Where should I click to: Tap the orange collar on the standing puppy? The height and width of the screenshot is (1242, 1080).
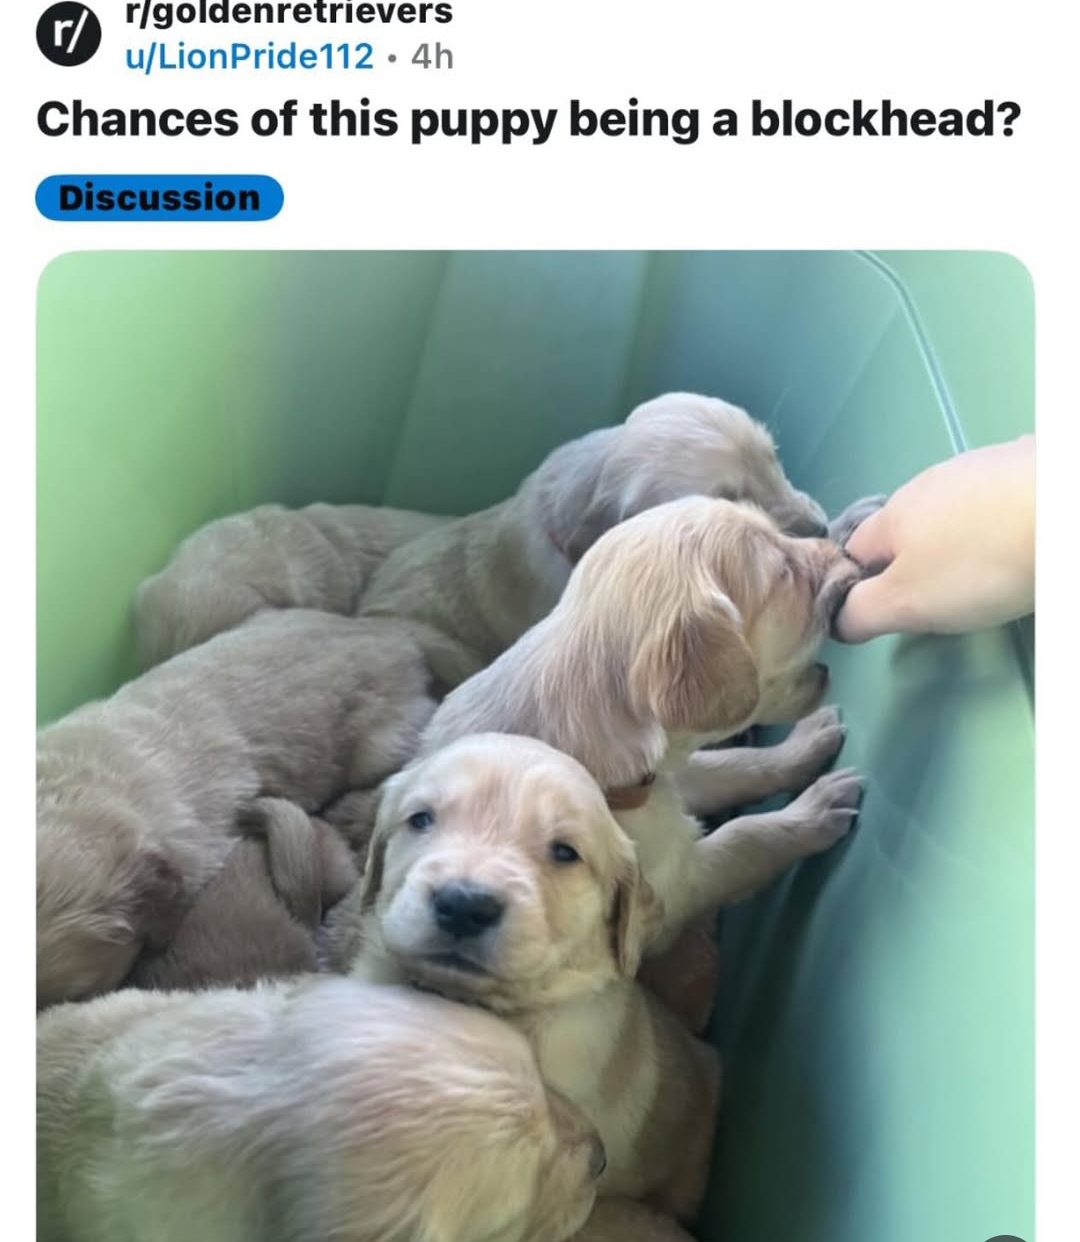[x=629, y=794]
